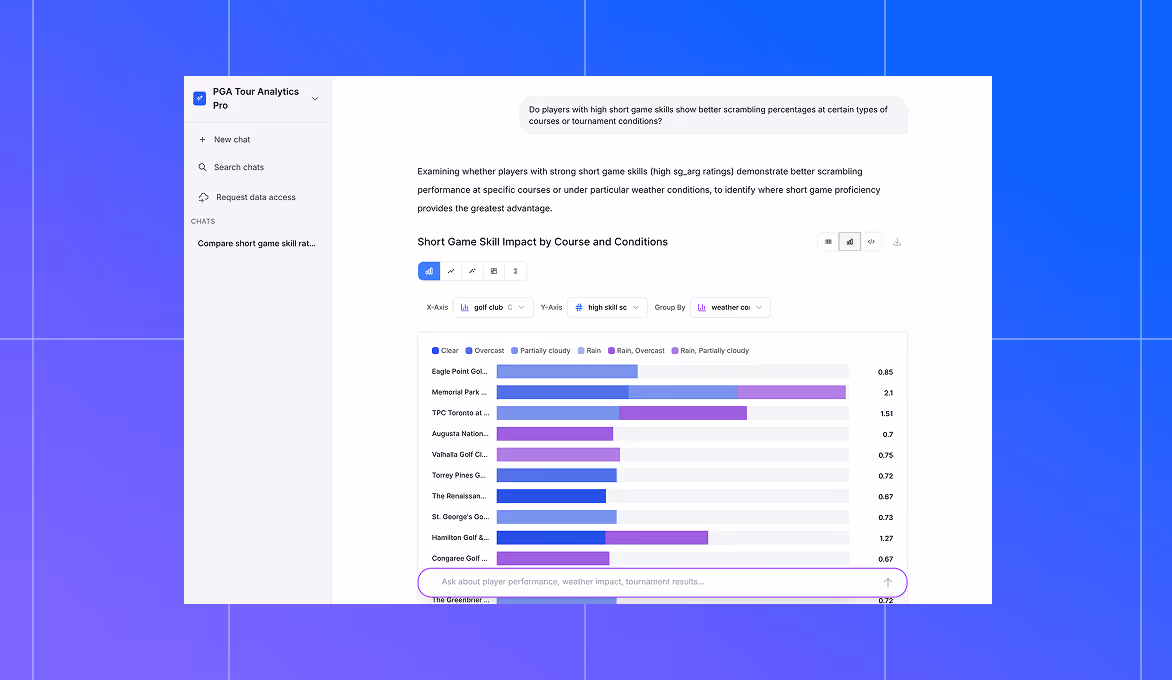Select the scatter chart type icon
1172x680 pixels.
(x=472, y=271)
